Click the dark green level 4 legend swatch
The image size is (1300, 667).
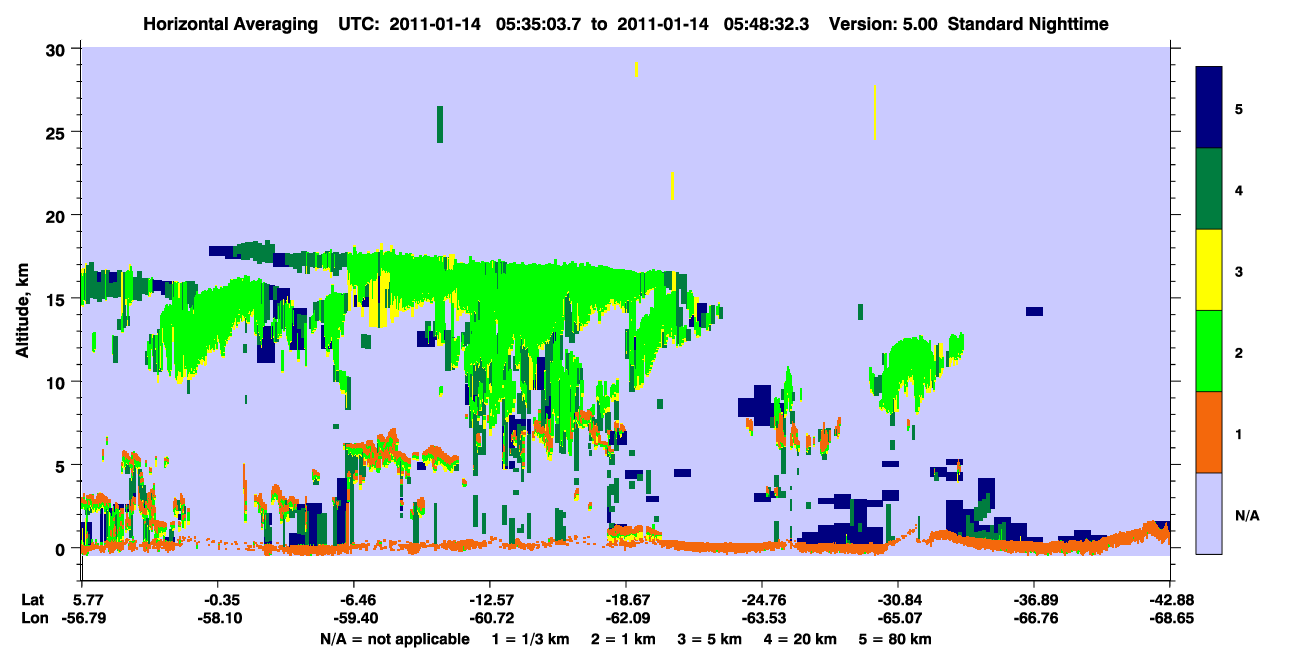[1209, 189]
